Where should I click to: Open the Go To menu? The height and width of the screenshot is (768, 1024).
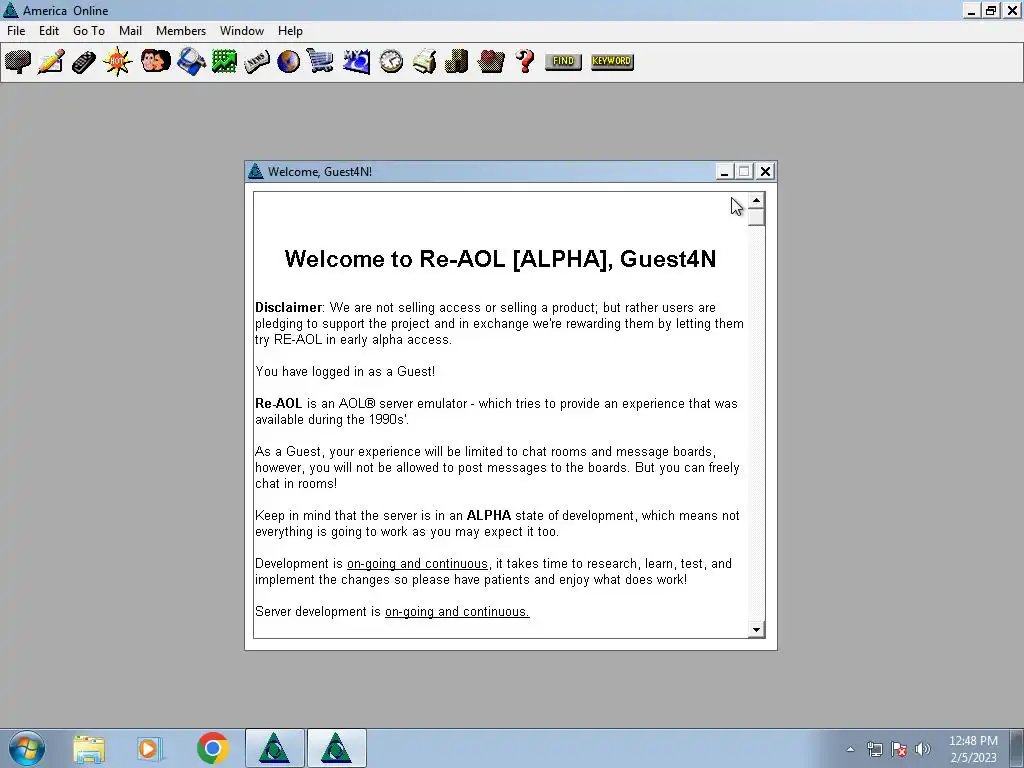point(89,31)
